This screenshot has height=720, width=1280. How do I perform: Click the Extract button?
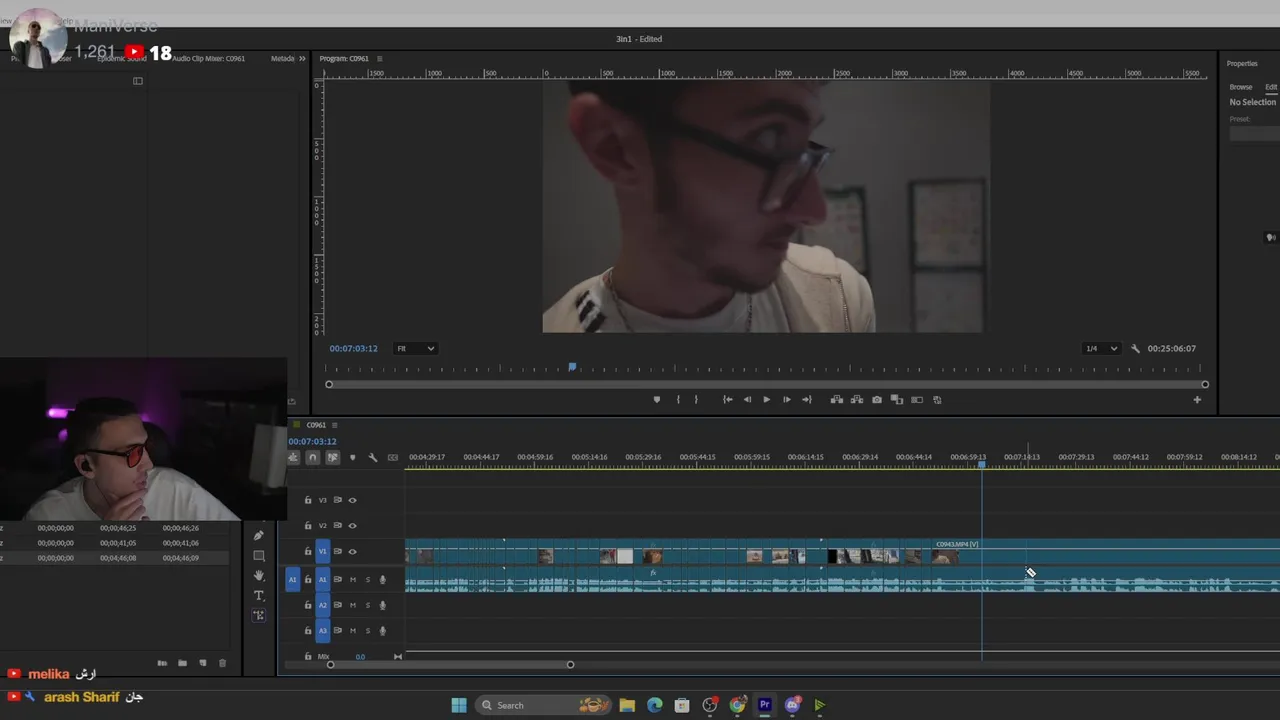[x=857, y=400]
